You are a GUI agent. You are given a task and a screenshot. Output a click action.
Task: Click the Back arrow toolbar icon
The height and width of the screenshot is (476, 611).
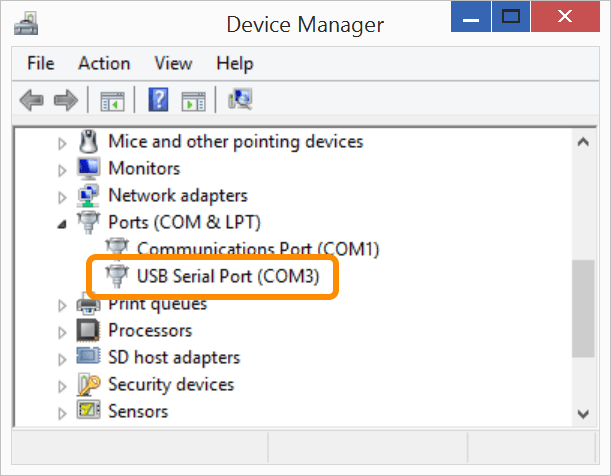32,100
